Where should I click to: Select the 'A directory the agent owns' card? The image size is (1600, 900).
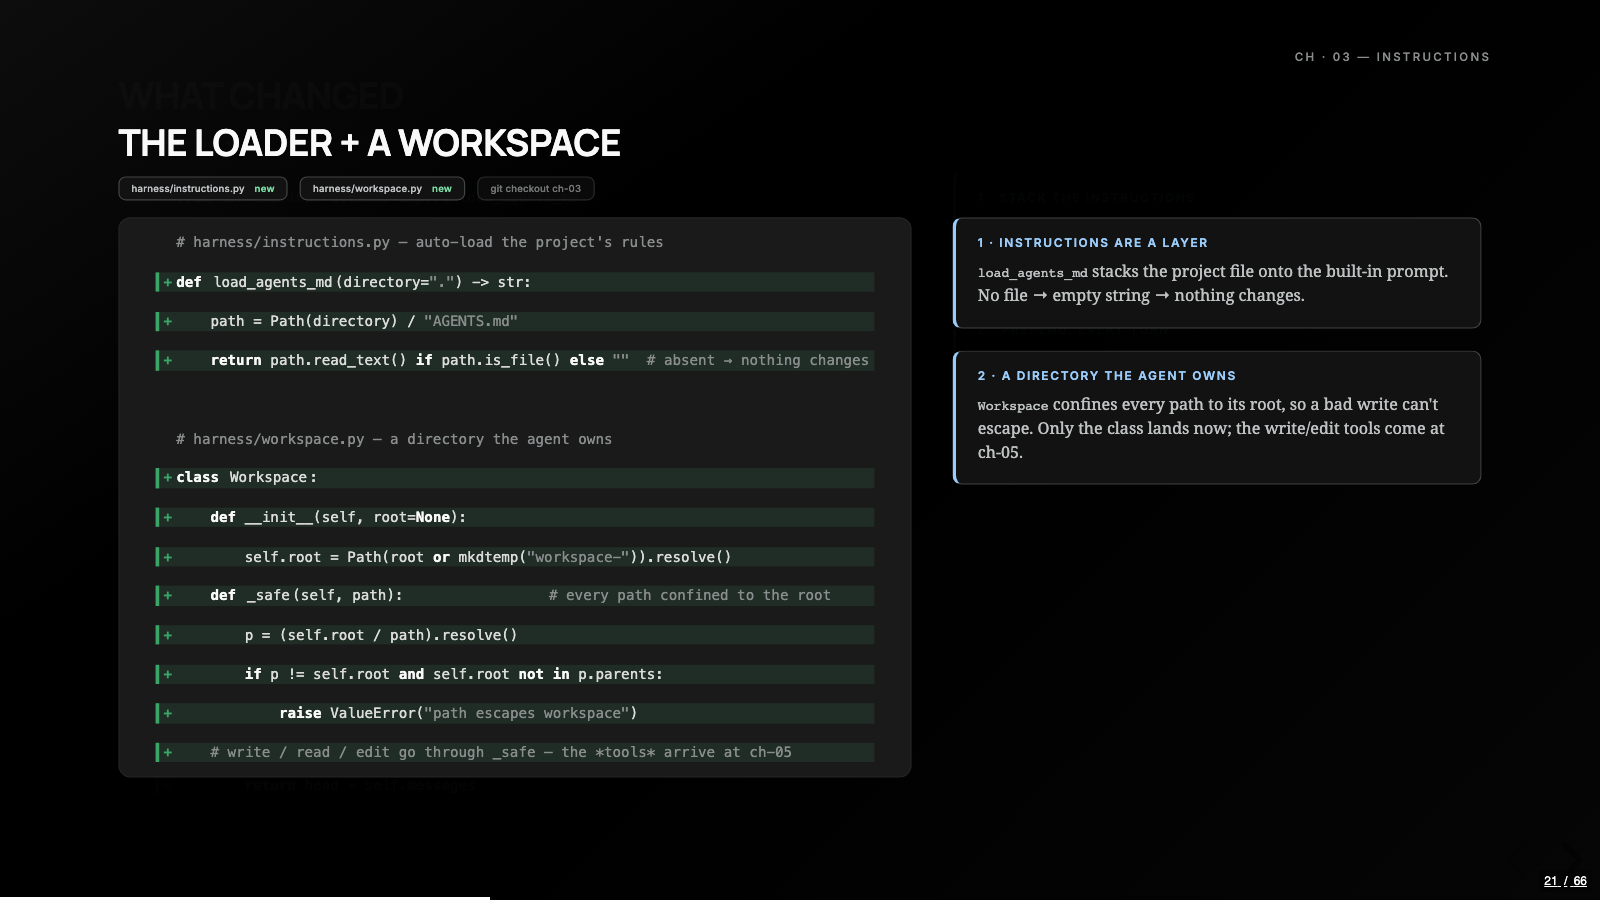[x=1217, y=418]
